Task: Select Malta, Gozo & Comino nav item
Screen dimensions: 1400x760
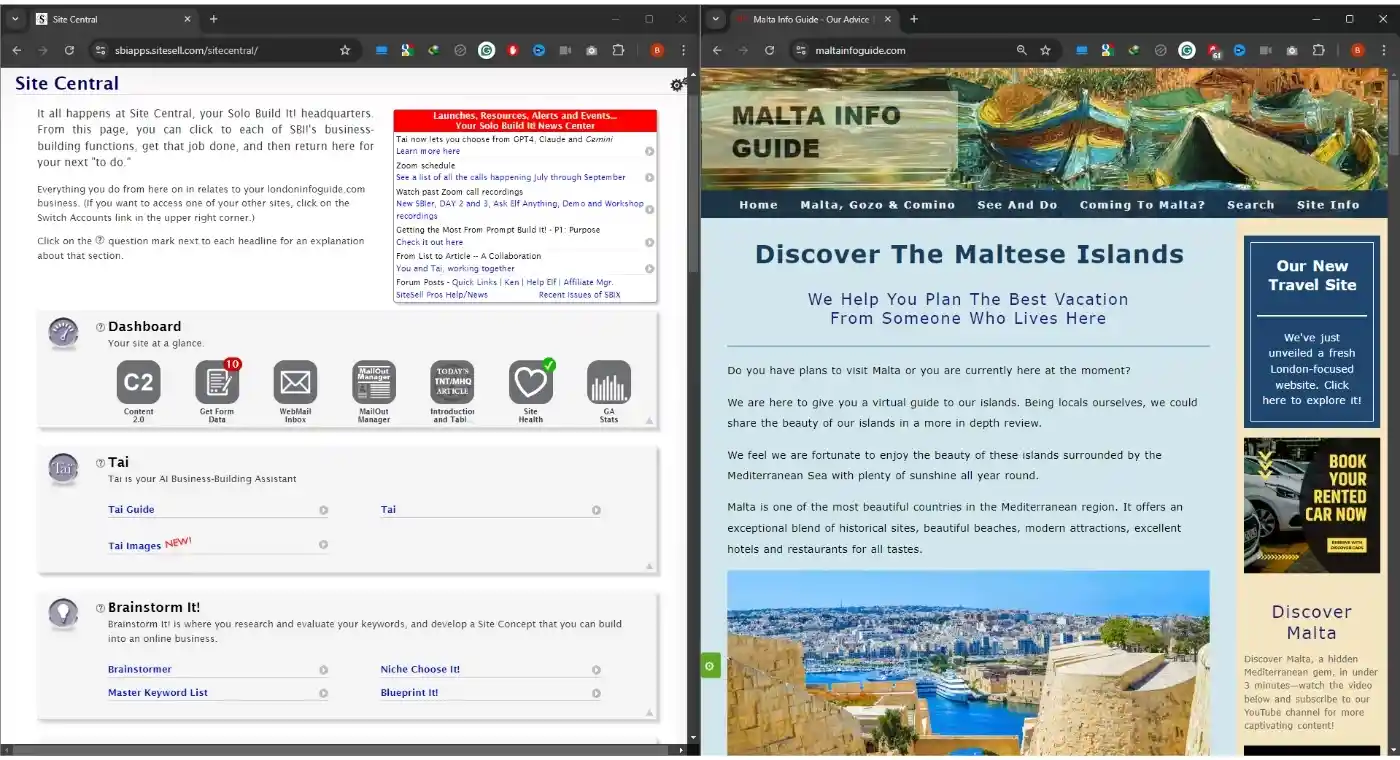Action: coord(877,204)
